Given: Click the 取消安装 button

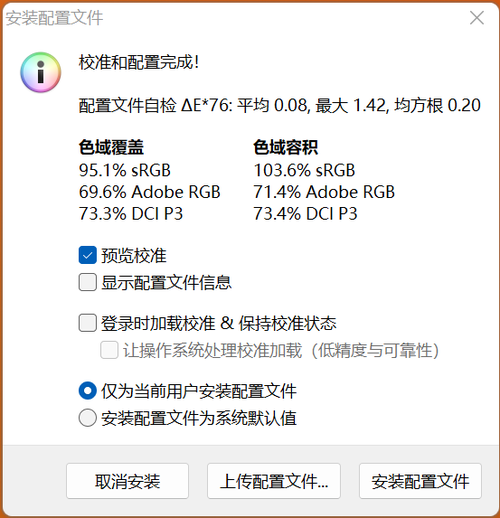Looking at the screenshot, I should (127, 481).
